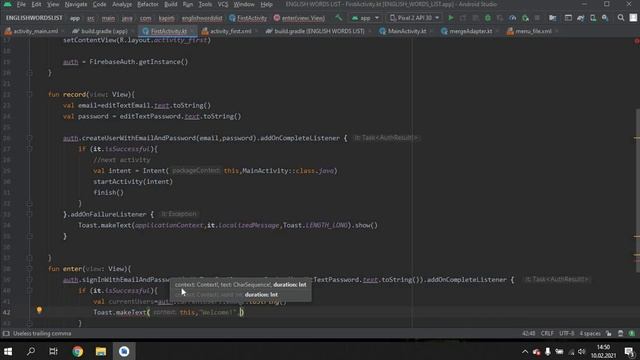This screenshot has width=640, height=360.
Task: Click the Android Studio taskbar icon
Action: coord(124,351)
